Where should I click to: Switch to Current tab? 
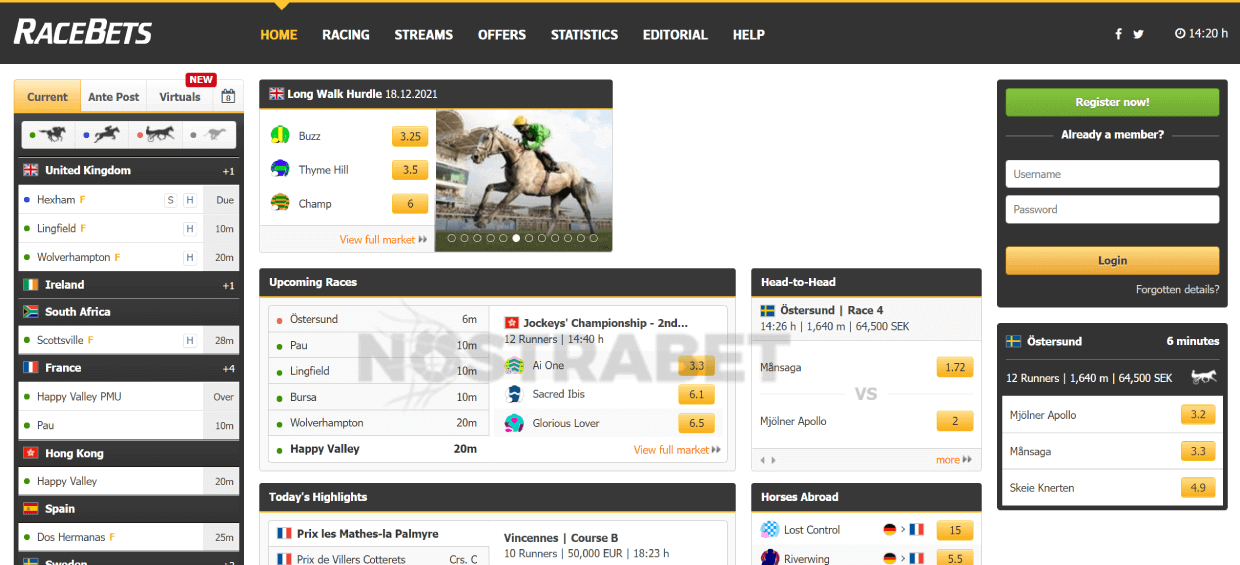coord(48,97)
